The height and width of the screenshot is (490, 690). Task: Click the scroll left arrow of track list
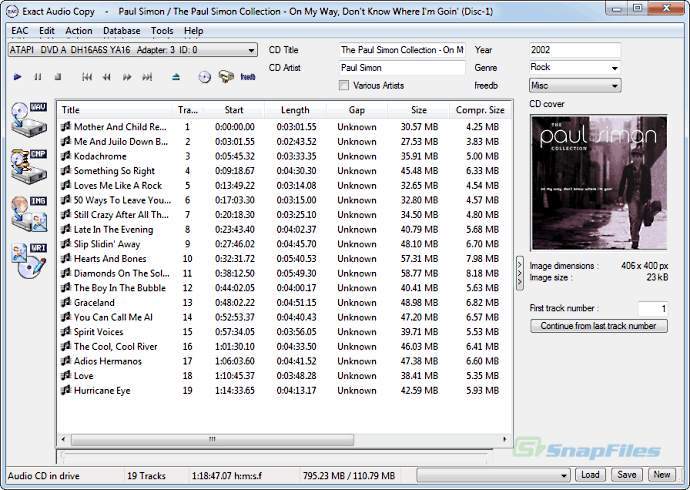tap(63, 439)
